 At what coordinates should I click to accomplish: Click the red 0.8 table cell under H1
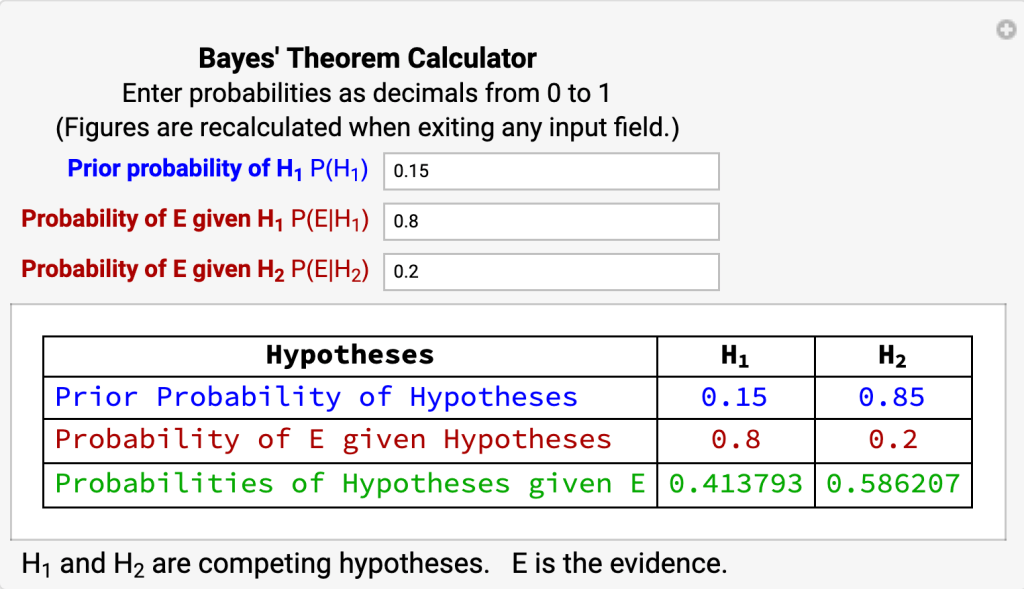(735, 440)
